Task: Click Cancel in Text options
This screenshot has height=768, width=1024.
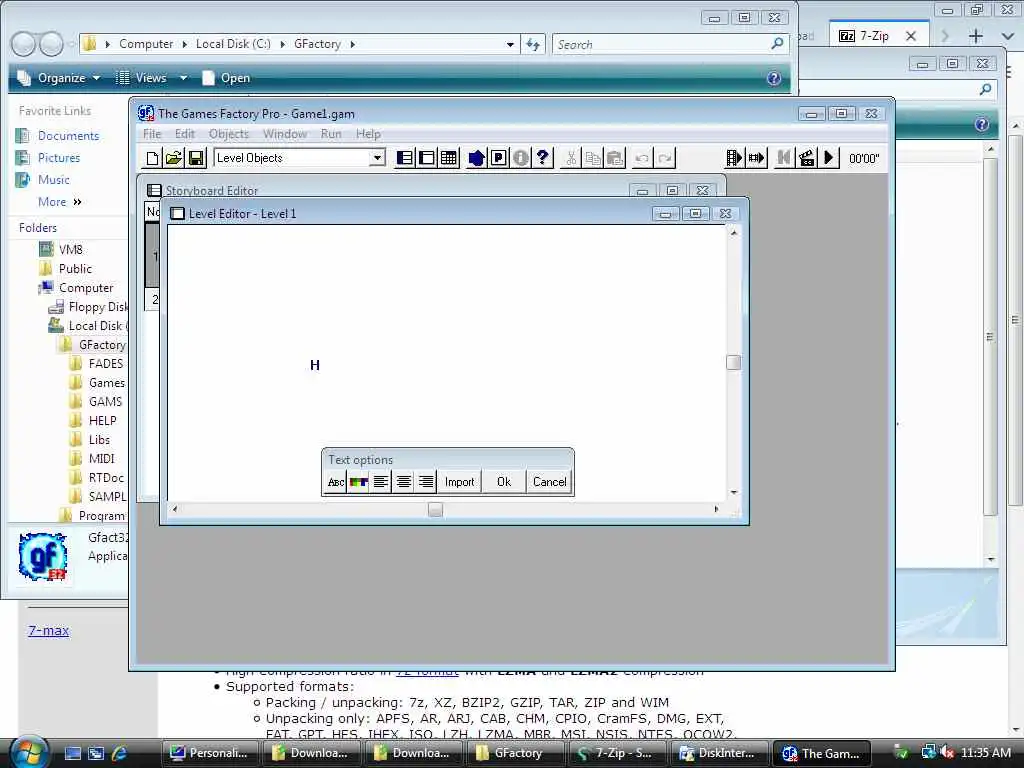Action: 549,482
